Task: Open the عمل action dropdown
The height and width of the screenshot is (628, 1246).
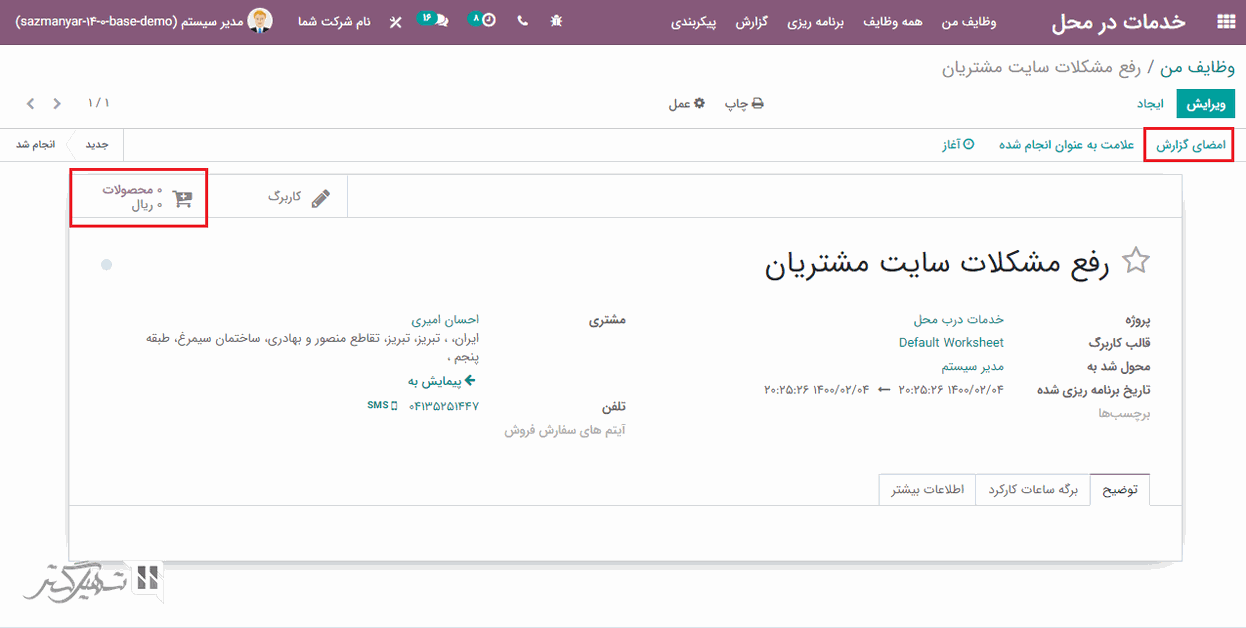Action: (x=687, y=104)
